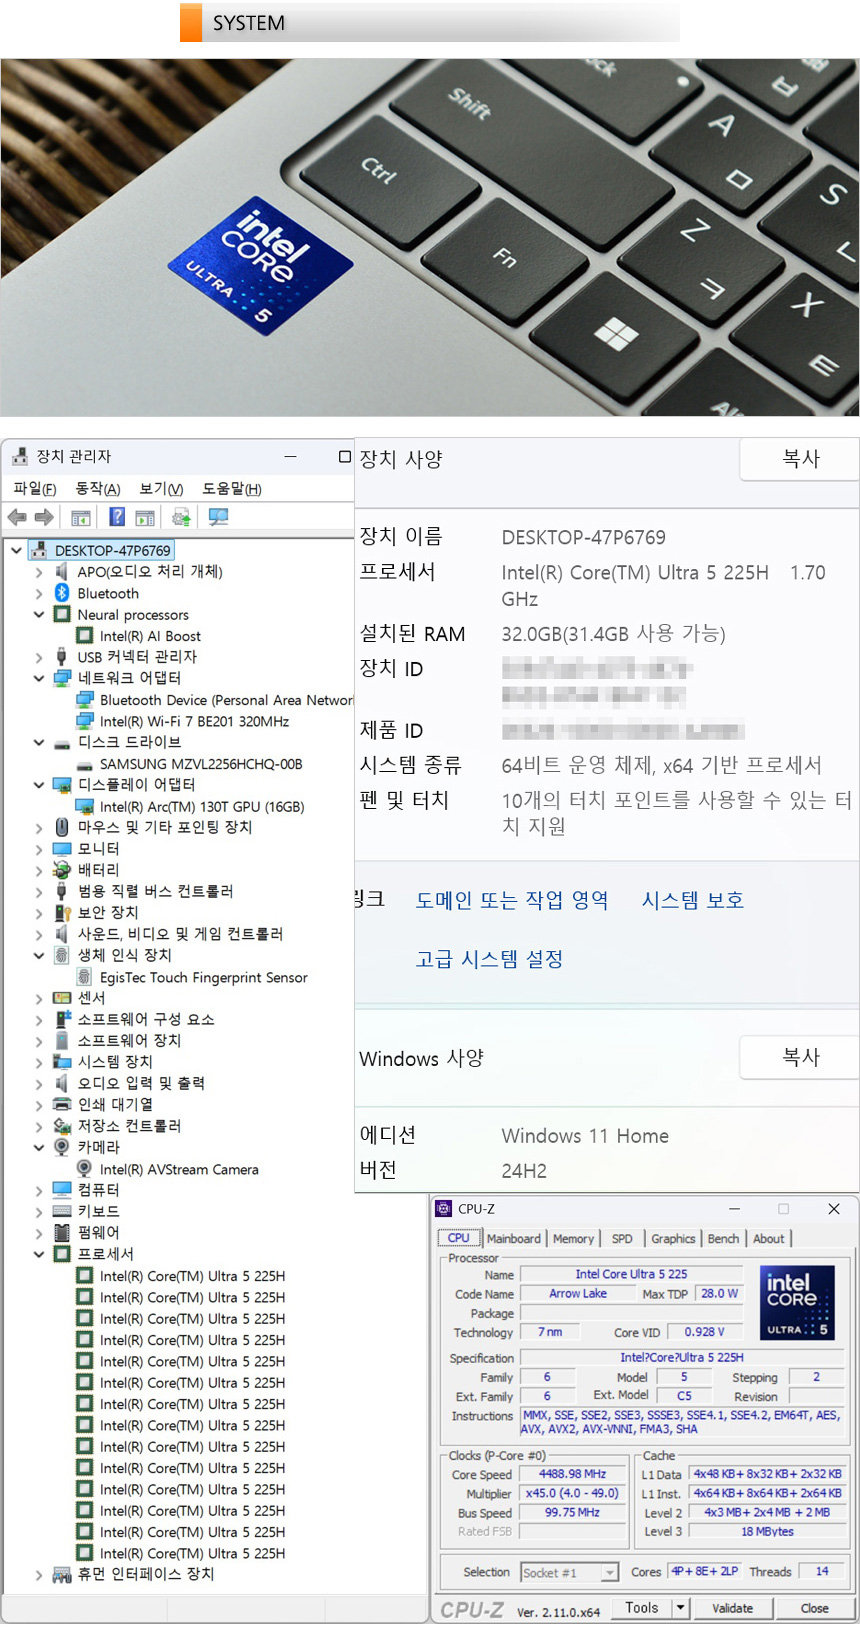
Task: Click the Update driver software toolbar icon
Action: (x=181, y=517)
